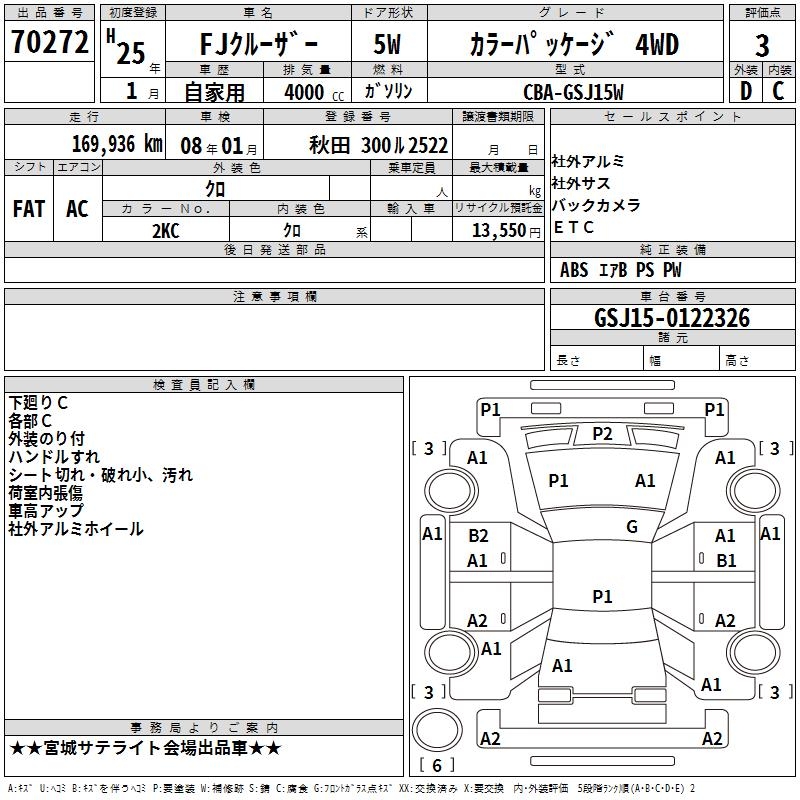Click displacement value 4000 cc
The width and height of the screenshot is (800, 800).
(x=314, y=92)
